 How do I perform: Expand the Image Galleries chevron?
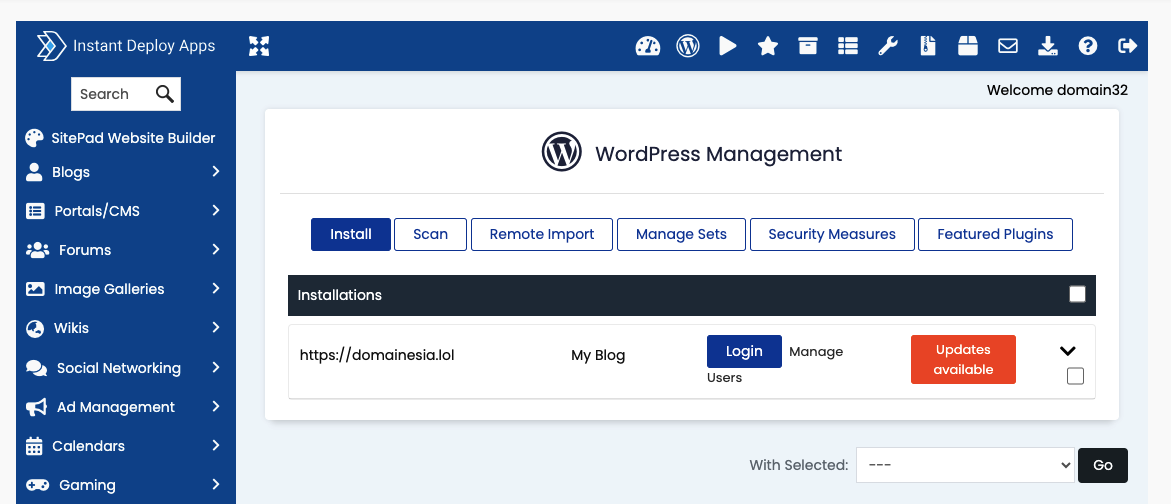point(216,288)
